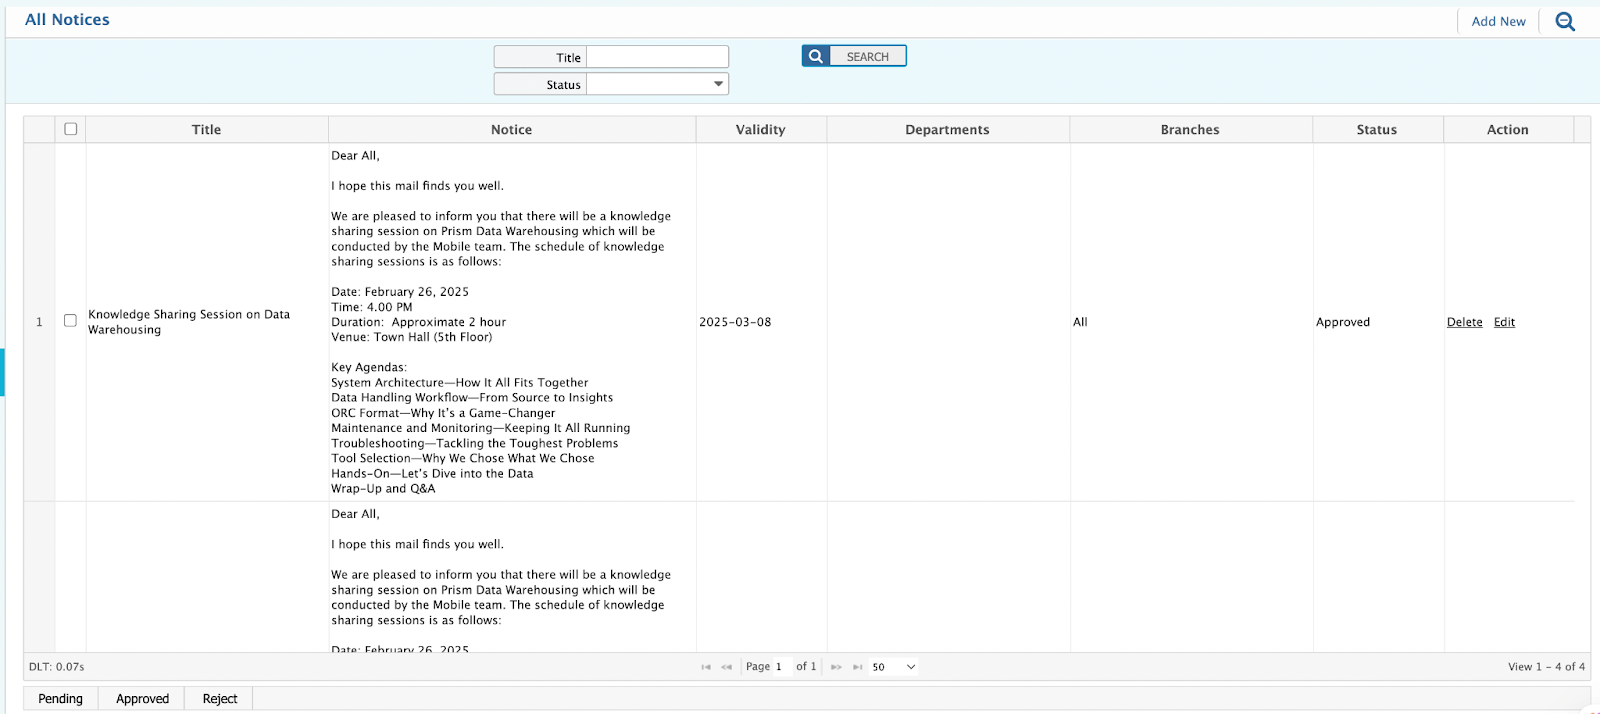Image resolution: width=1600 pixels, height=714 pixels.
Task: Switch to the Approved tab
Action: pyautogui.click(x=142, y=699)
